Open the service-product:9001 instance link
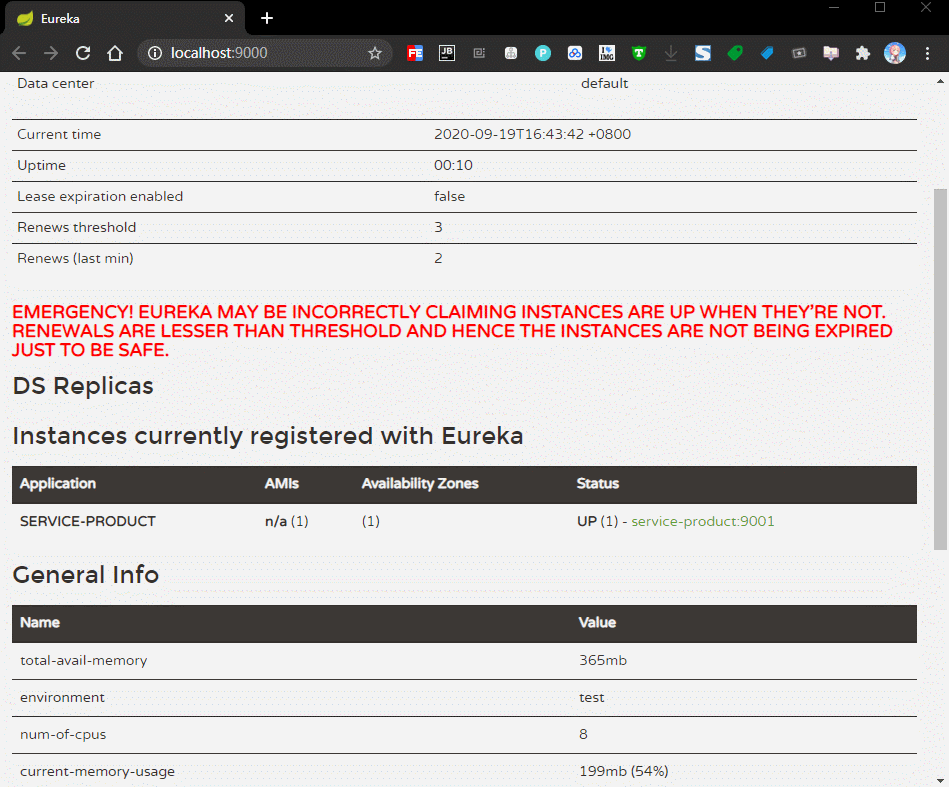 pos(703,521)
